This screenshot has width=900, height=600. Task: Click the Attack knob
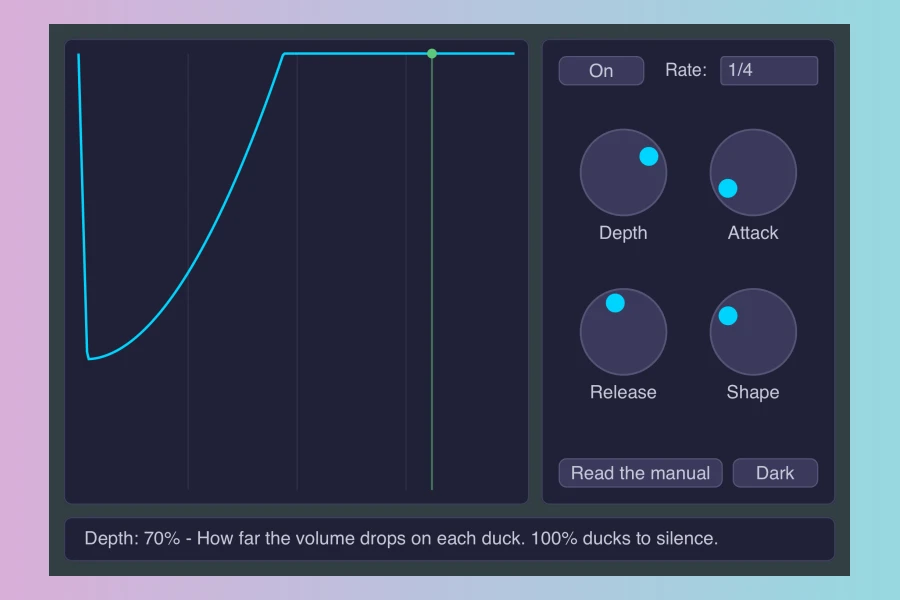coord(753,172)
